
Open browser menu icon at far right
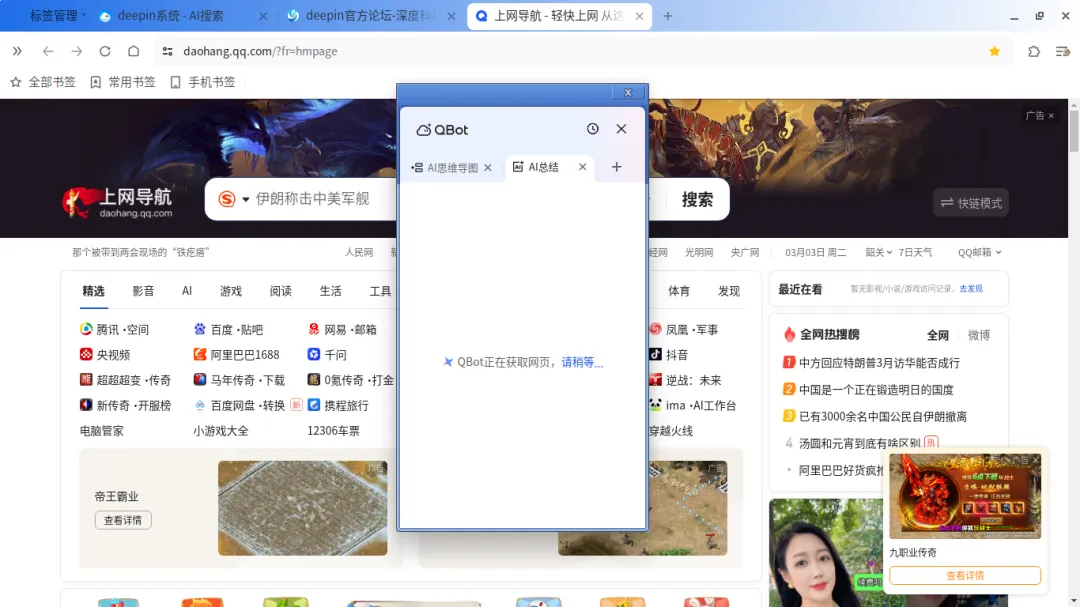coord(1062,51)
